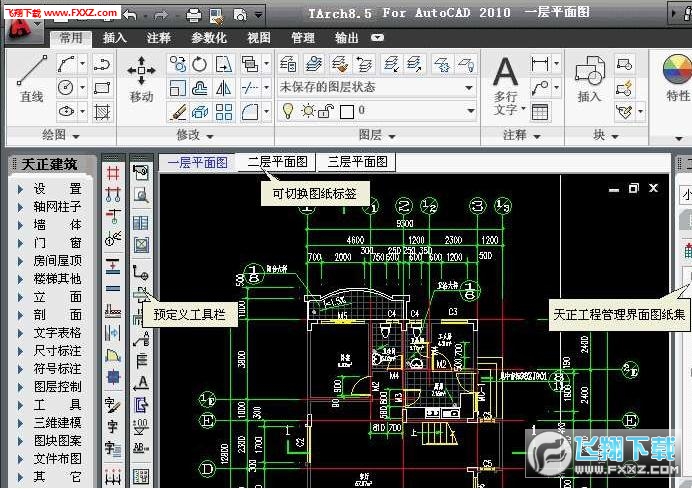Expand the Layer (图层) panel arrow

click(392, 136)
